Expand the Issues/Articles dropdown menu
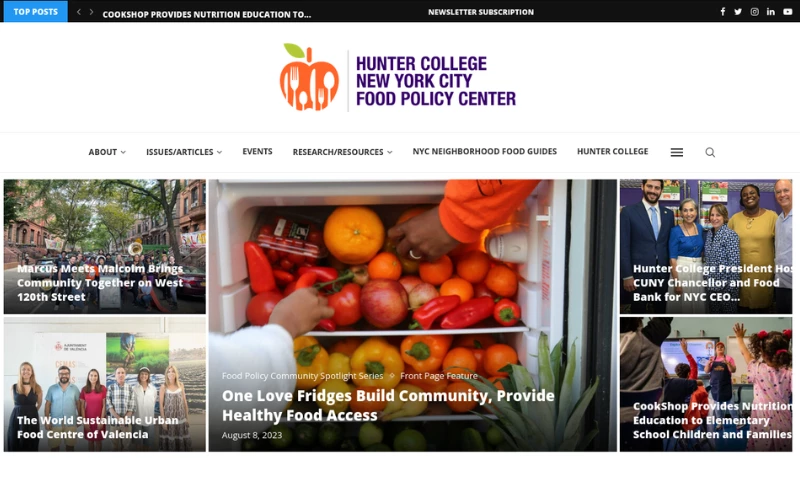This screenshot has width=800, height=480. tap(184, 152)
